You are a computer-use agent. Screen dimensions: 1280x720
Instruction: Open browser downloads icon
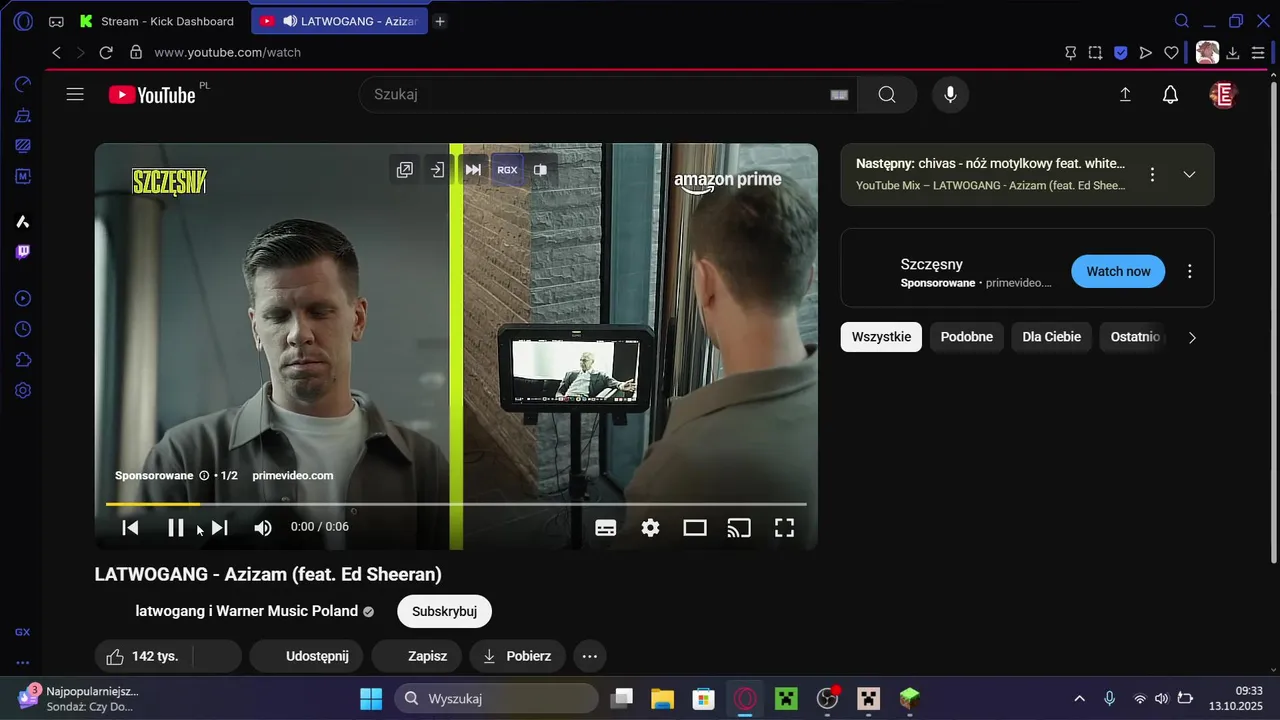[x=1233, y=53]
